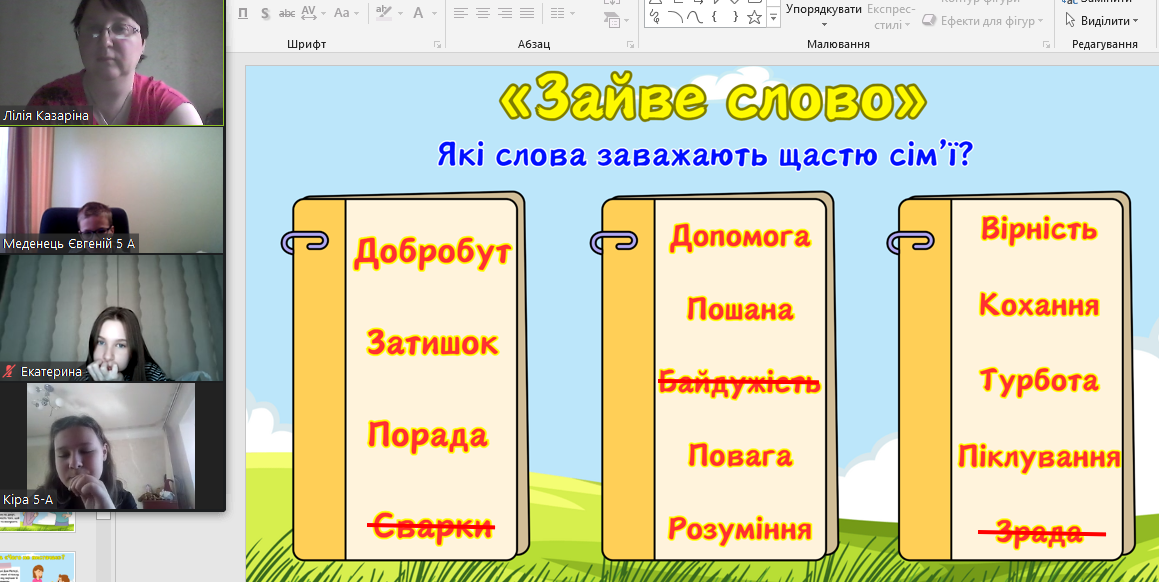
Task: Click the word Піклування on the slide
Action: 1039,457
